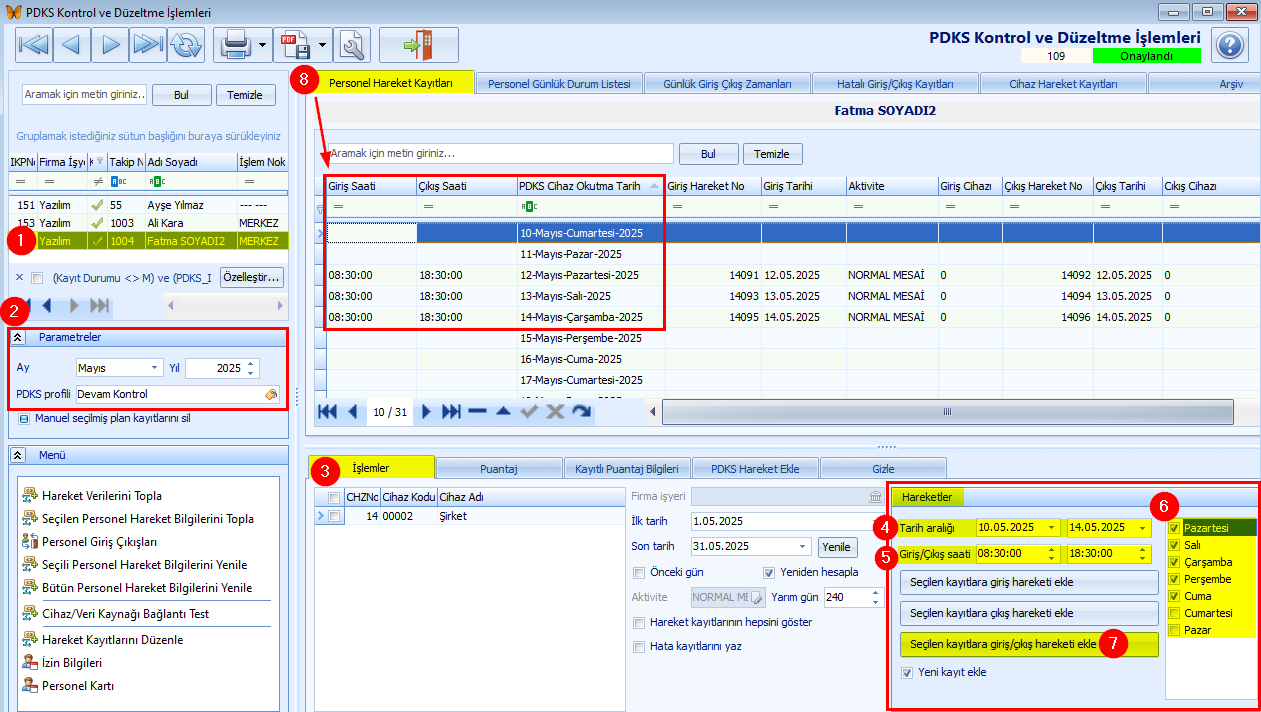The width and height of the screenshot is (1261, 712).
Task: Go to previous record in top toolbar
Action: click(71, 45)
